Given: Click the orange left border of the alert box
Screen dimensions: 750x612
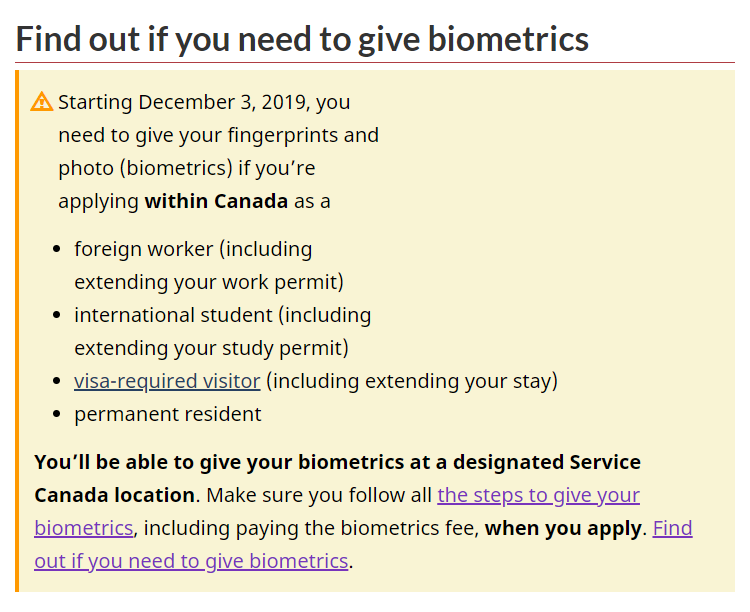Looking at the screenshot, I should click(x=18, y=330).
